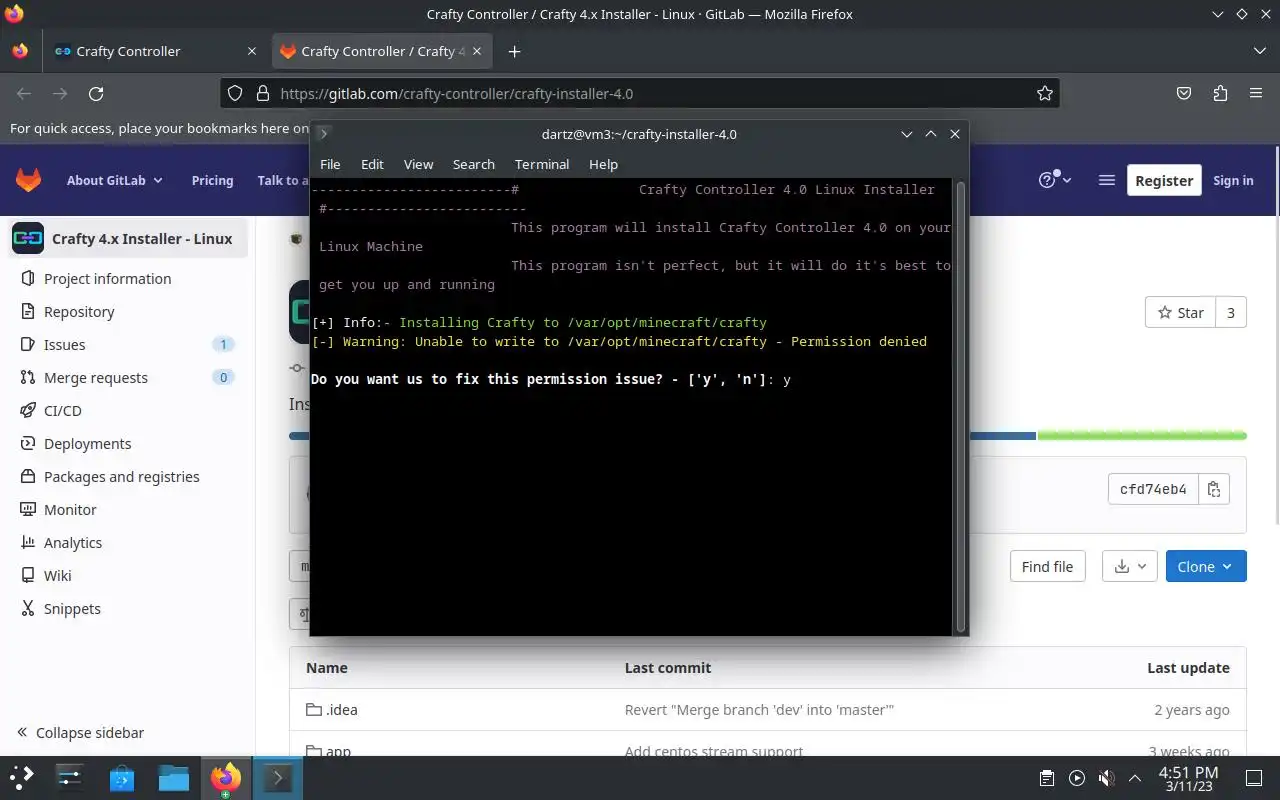Open a new Firefox tab
Viewport: 1280px width, 800px height.
point(514,51)
